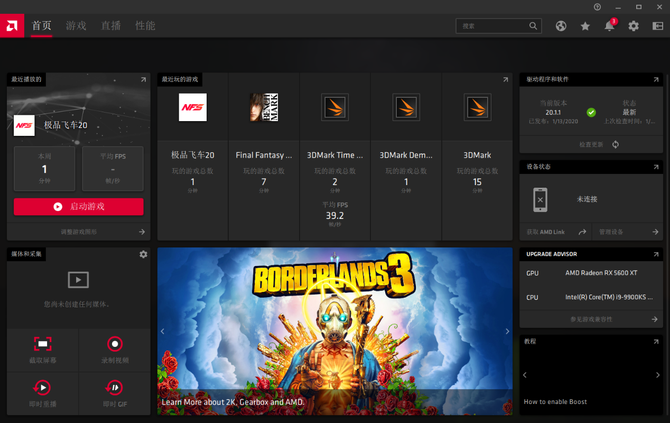Click 截取屏幕 screenshot capture icon

[43, 344]
